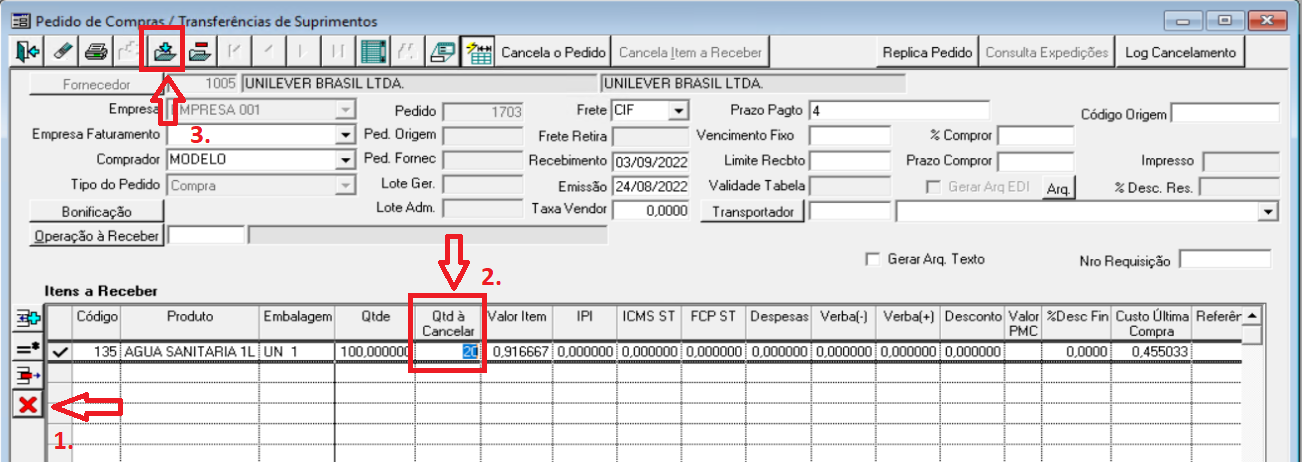Image resolution: width=1302 pixels, height=462 pixels.
Task: Click the Valor Item cell 0,916667
Action: tap(518, 351)
